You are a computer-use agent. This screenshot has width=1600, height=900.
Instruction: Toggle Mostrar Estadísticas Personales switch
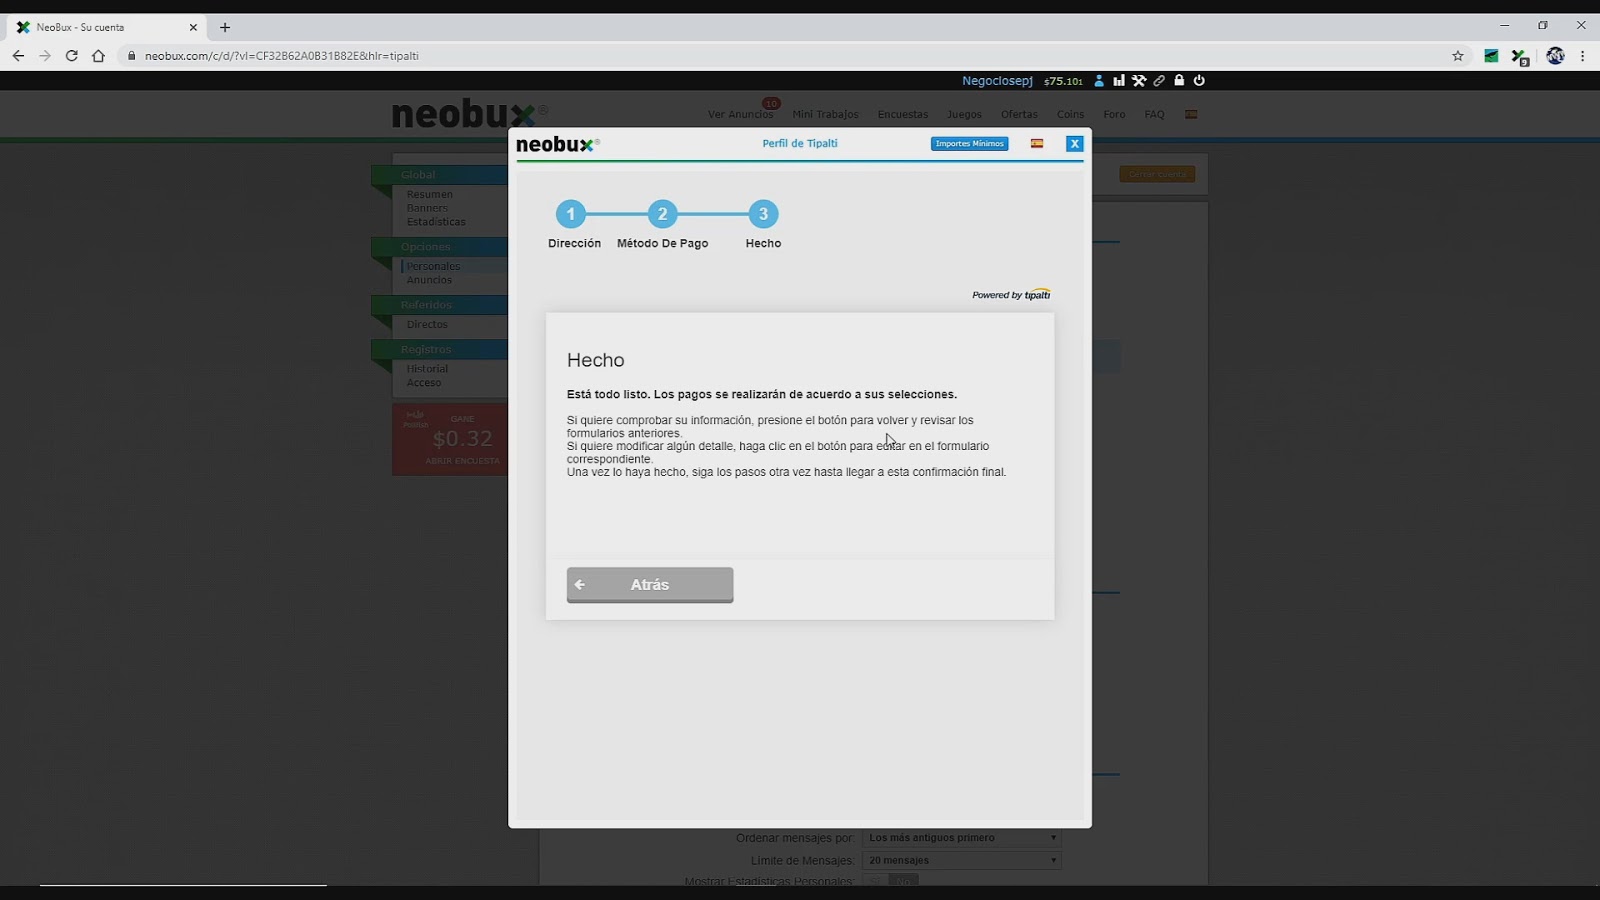(x=891, y=880)
